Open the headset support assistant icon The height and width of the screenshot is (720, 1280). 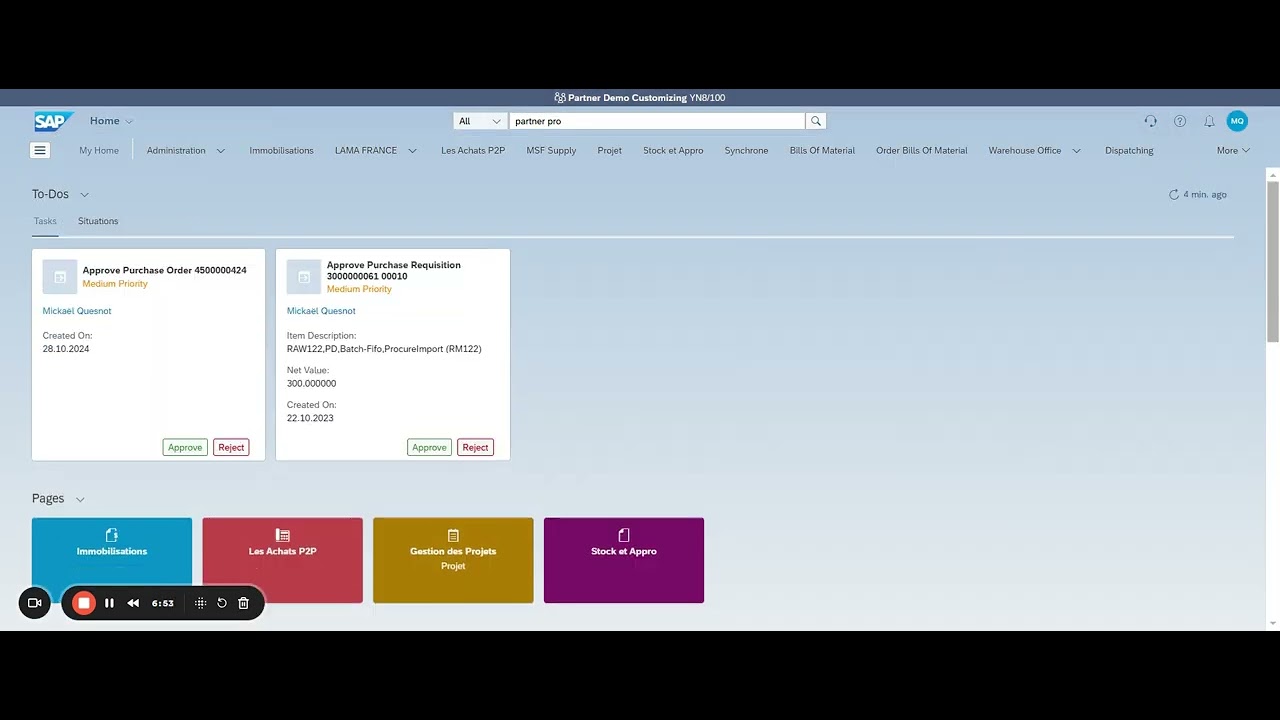(1150, 121)
